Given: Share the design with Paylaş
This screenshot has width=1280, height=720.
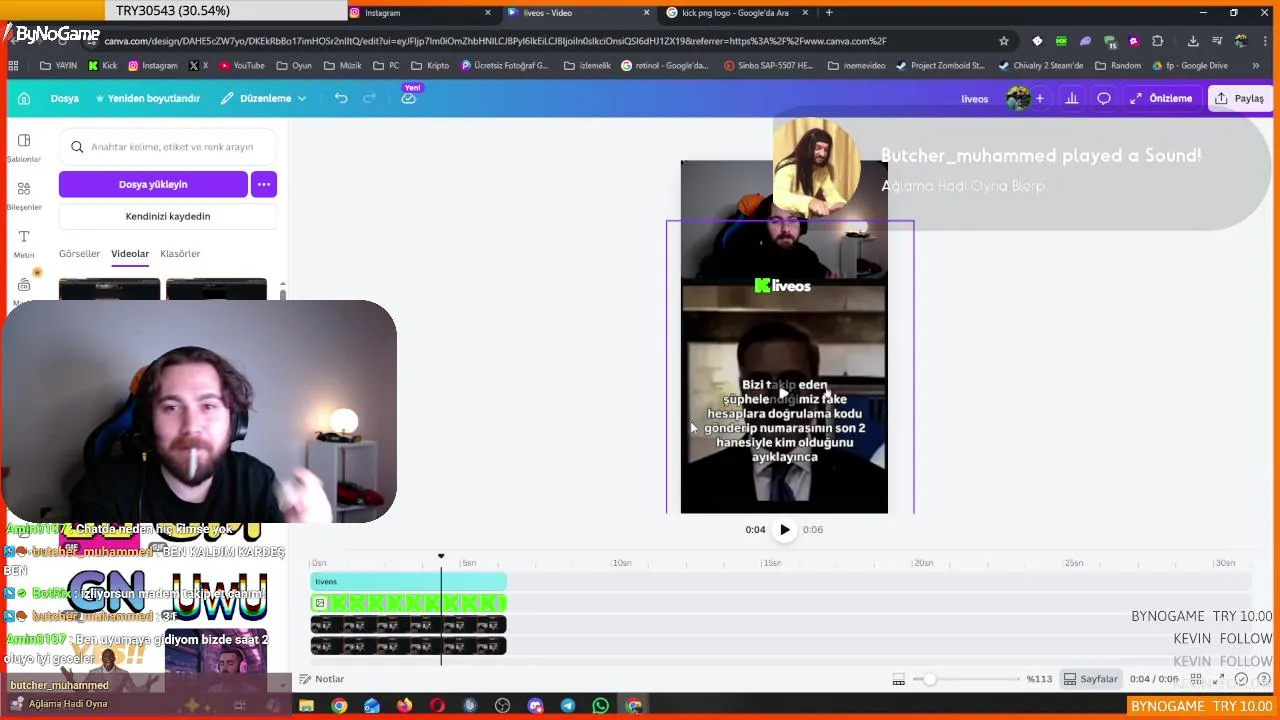Looking at the screenshot, I should tap(1239, 98).
